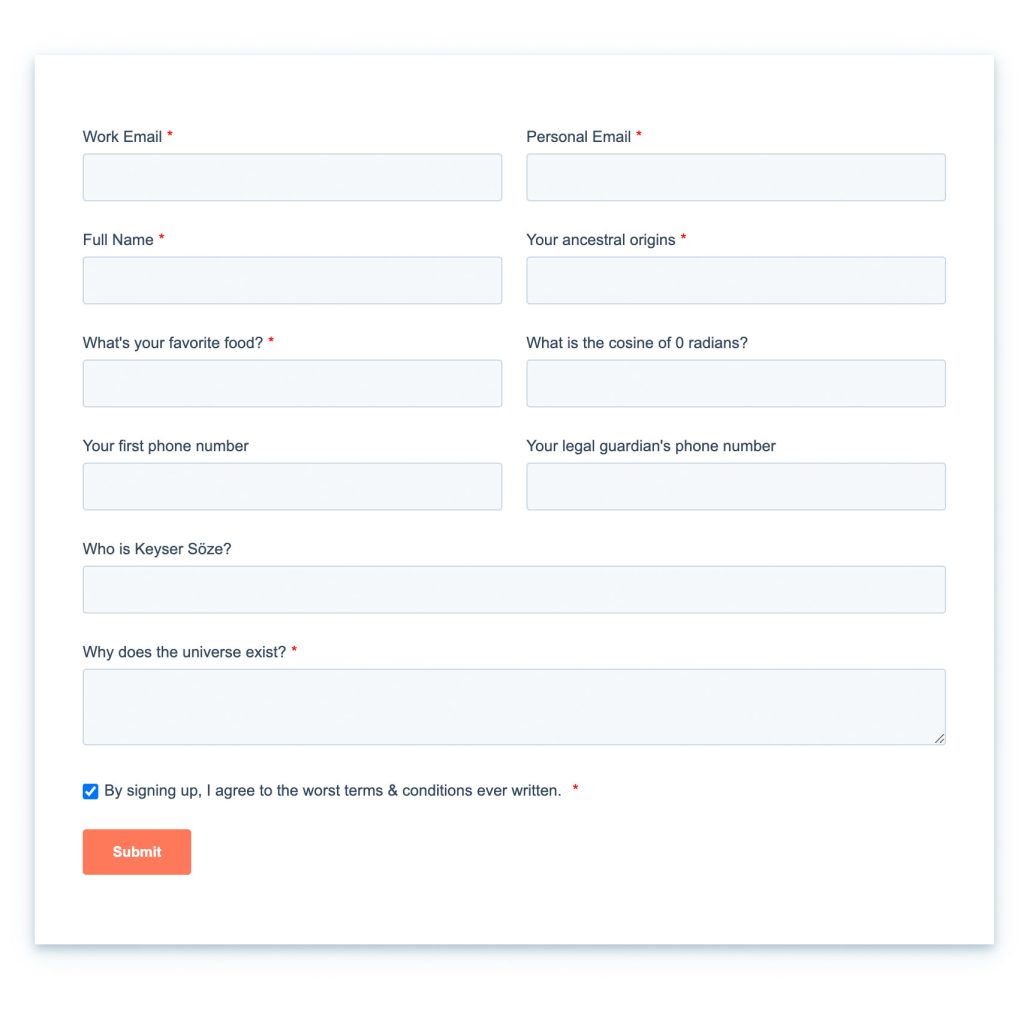1024x1024 pixels.
Task: Click the "Why does the universe exist?" label
Action: [184, 652]
